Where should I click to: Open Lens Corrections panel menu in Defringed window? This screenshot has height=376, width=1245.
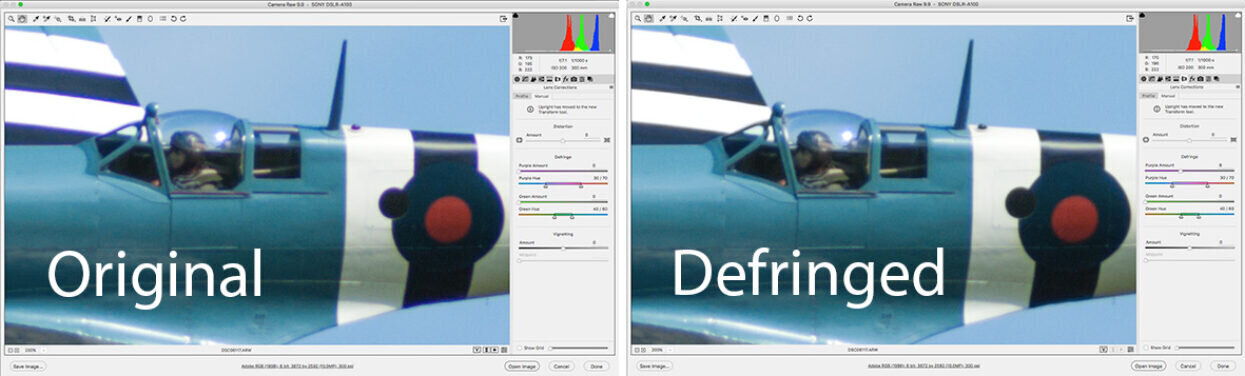pyautogui.click(x=1237, y=87)
